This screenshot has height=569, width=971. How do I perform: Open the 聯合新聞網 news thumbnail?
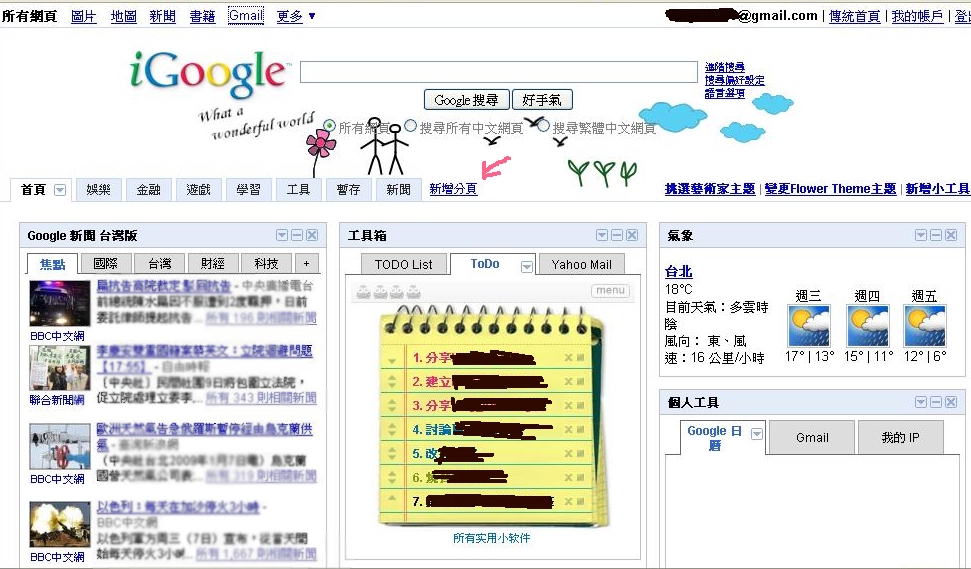pos(60,368)
